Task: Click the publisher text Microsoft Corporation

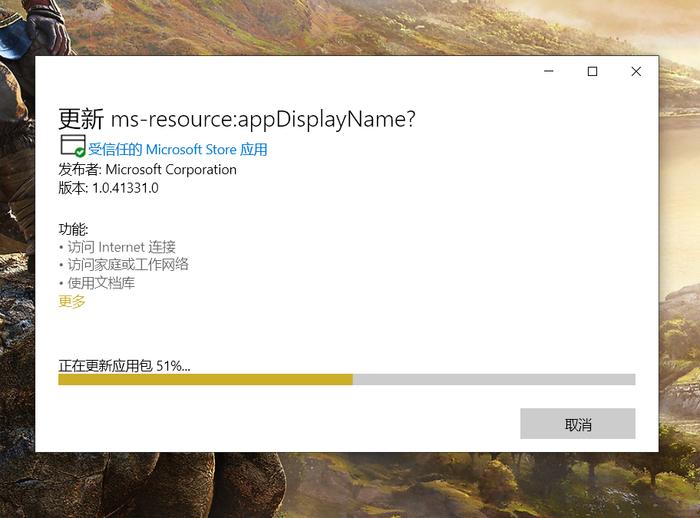Action: pyautogui.click(x=171, y=170)
